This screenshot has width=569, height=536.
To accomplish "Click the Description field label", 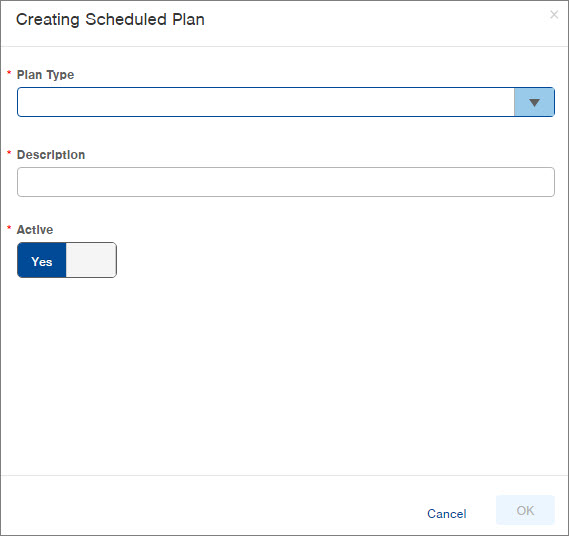I will [51, 155].
